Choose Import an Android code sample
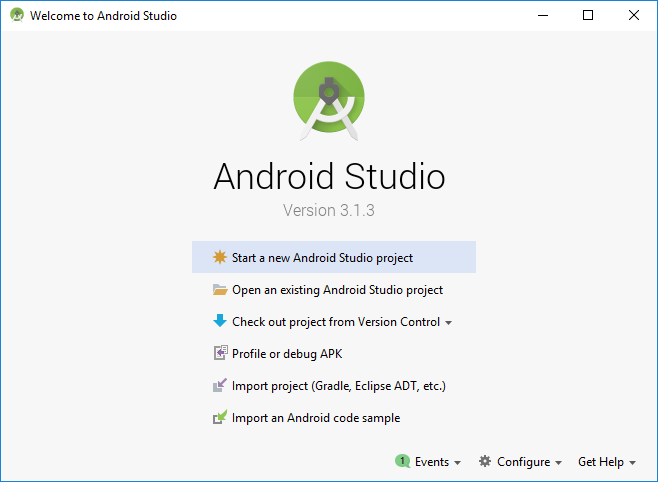This screenshot has width=658, height=482. click(x=334, y=418)
